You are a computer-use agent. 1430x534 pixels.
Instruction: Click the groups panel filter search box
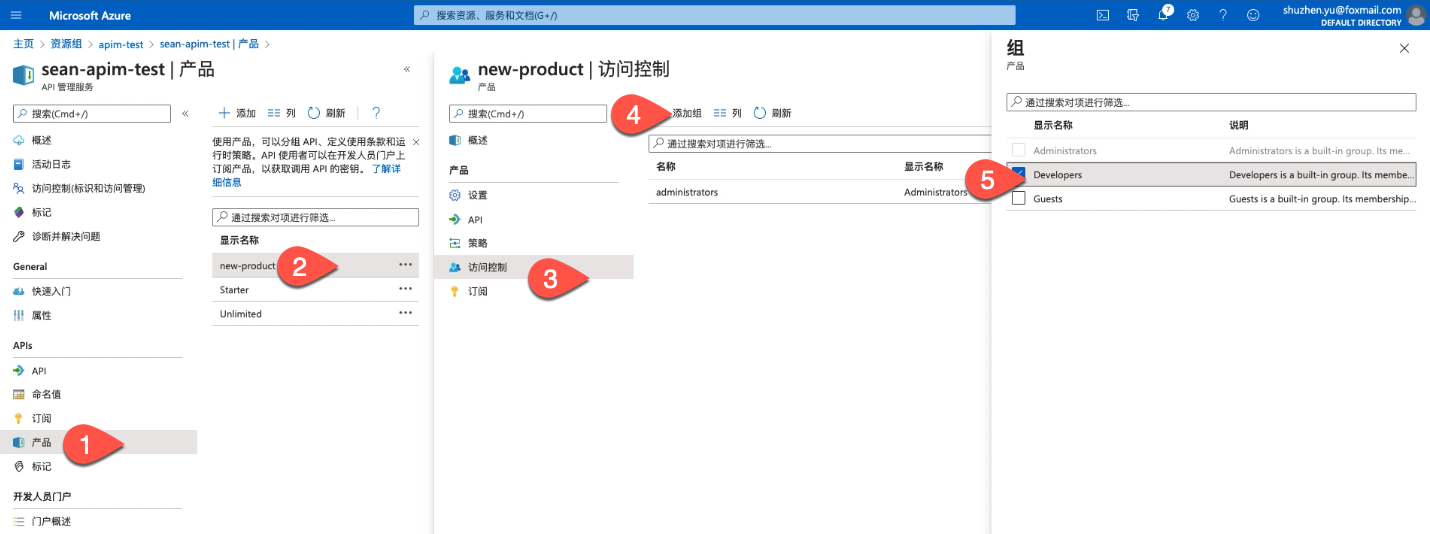1211,102
